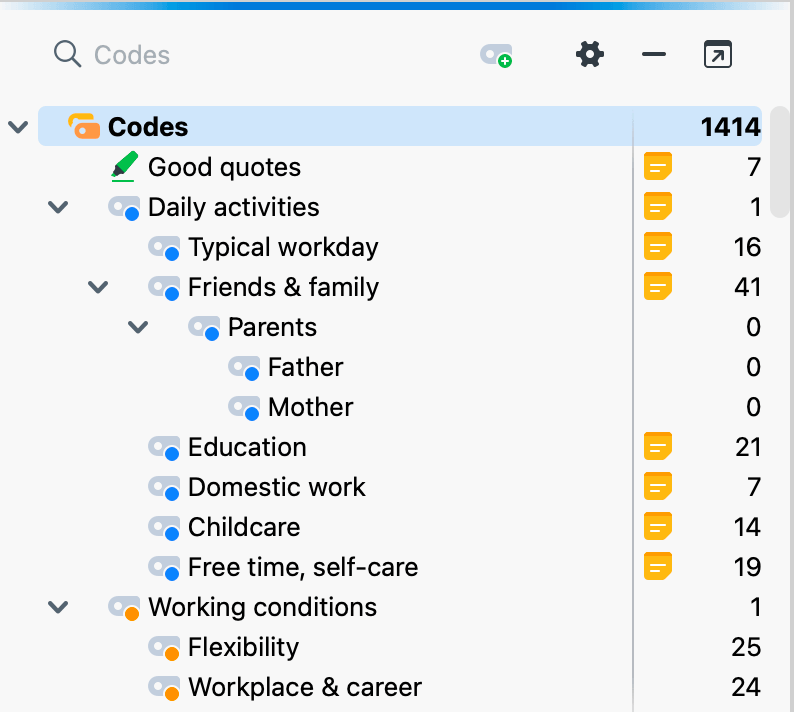The width and height of the screenshot is (794, 712).
Task: Click the total count 1414
Action: (731, 127)
